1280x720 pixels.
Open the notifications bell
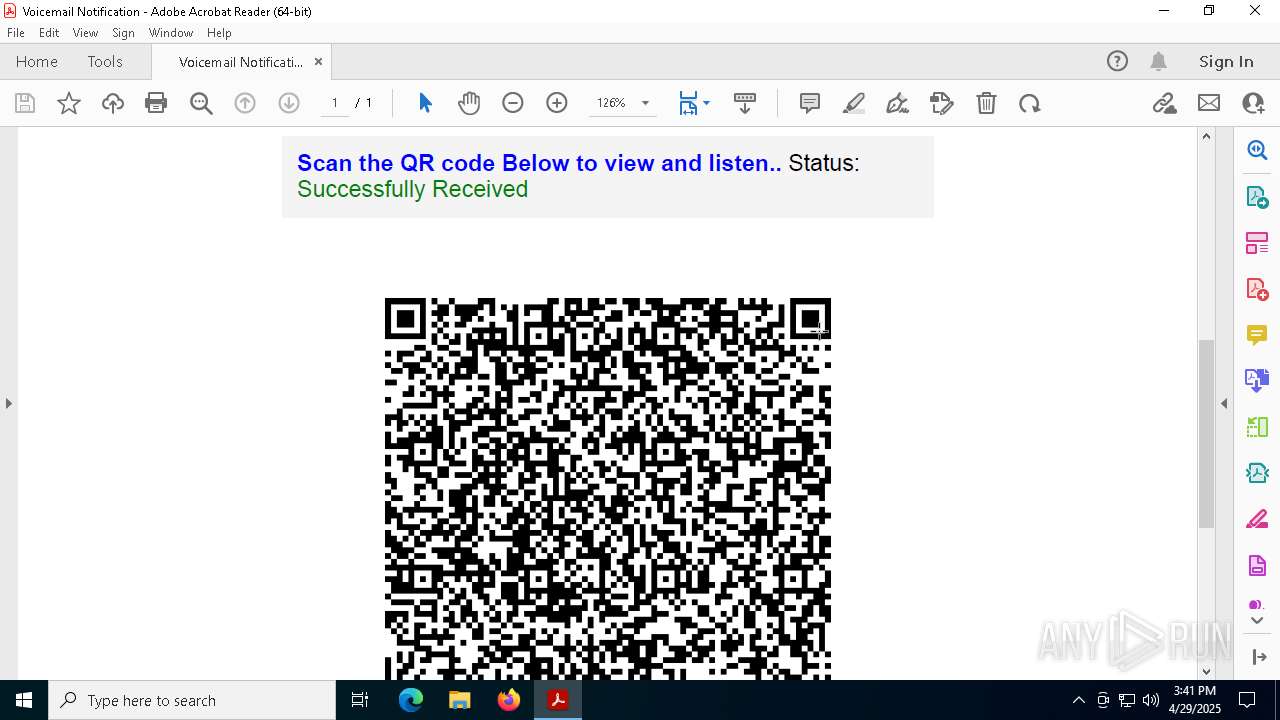(x=1158, y=61)
